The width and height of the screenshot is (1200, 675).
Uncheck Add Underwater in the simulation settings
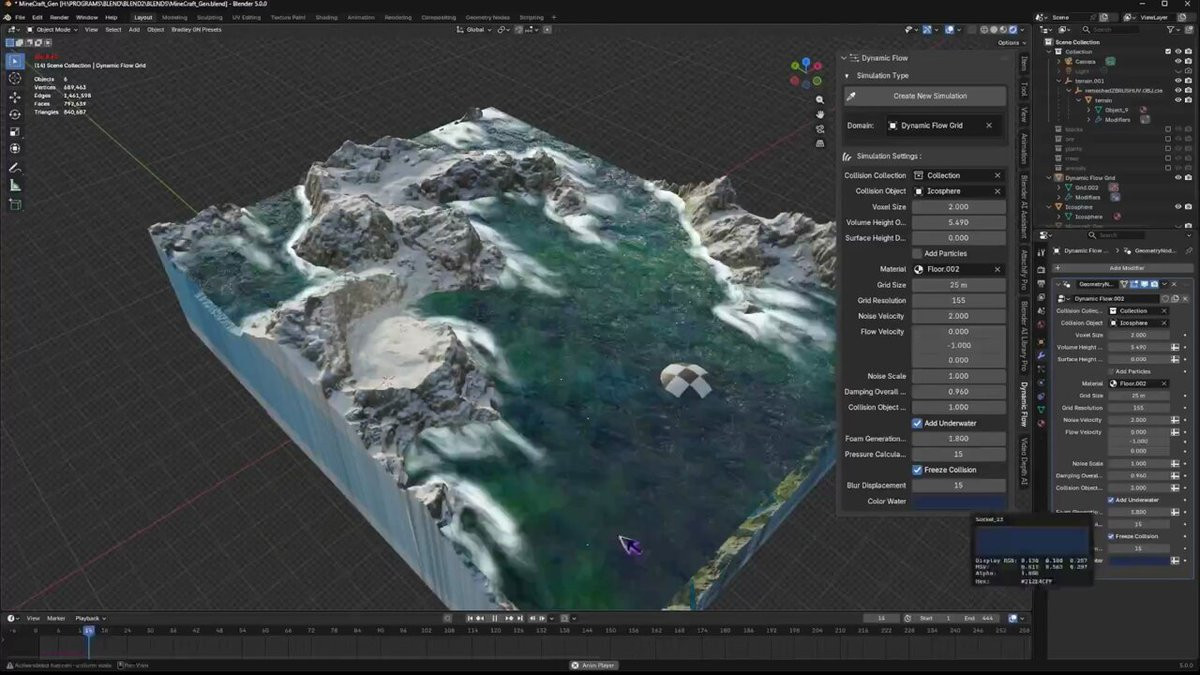point(917,423)
